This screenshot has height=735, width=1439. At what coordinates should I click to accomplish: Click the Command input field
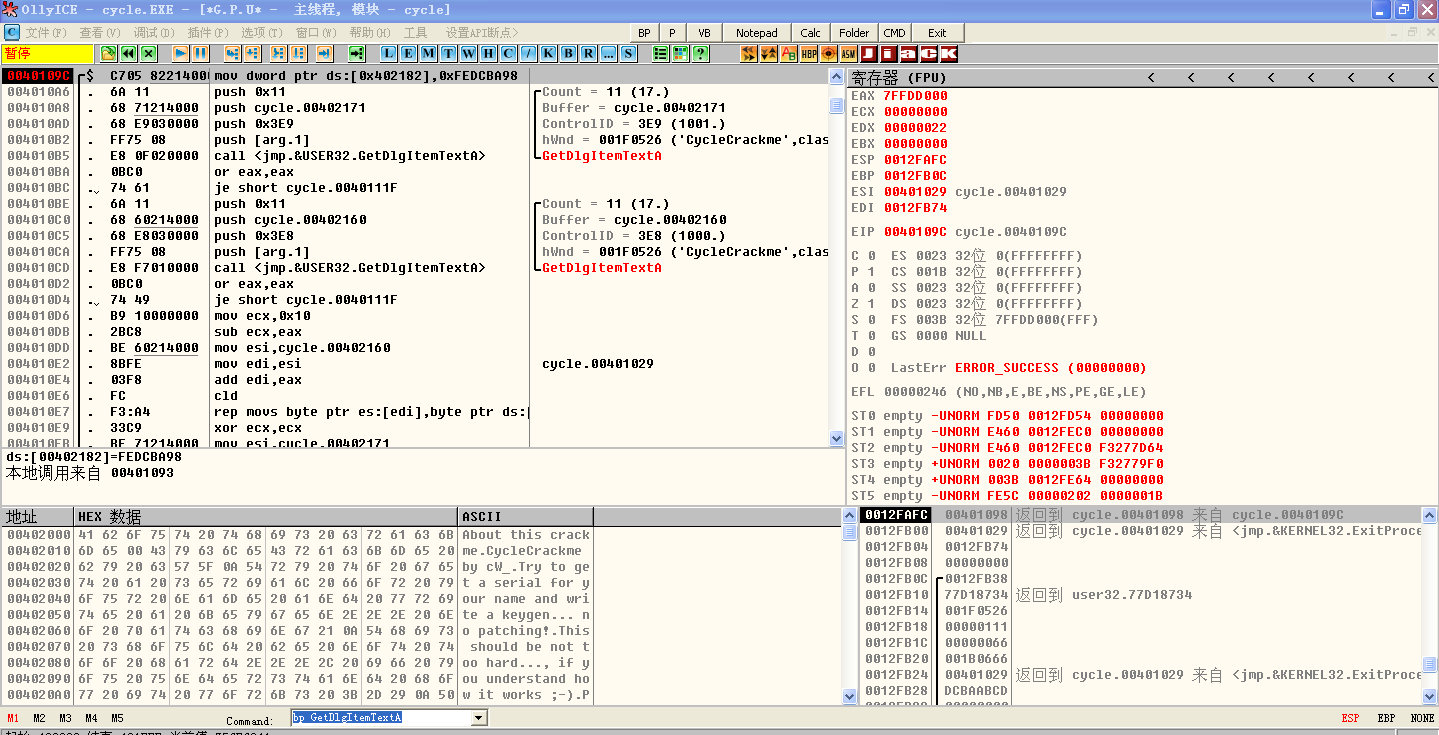pos(381,717)
